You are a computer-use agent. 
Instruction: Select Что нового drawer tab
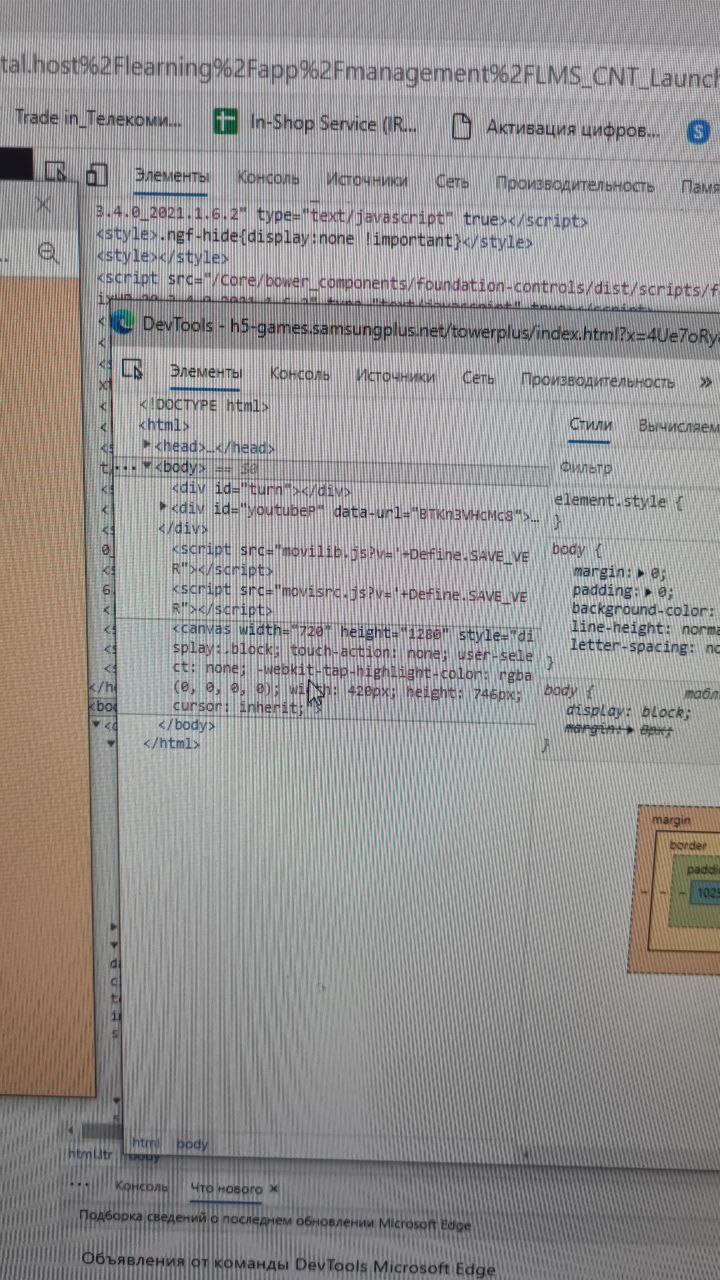pyautogui.click(x=227, y=1188)
